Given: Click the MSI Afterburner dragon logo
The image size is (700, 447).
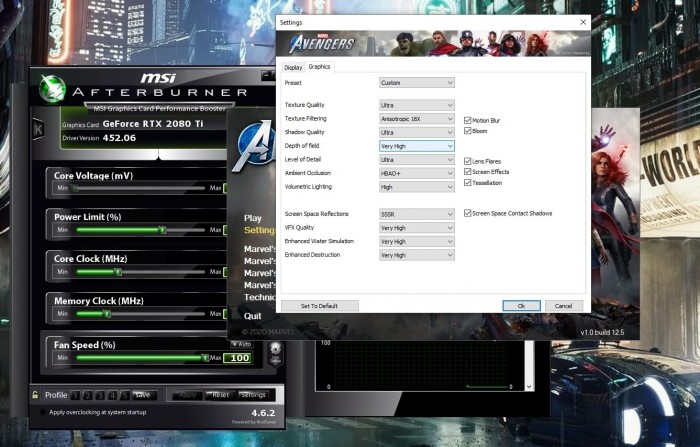Looking at the screenshot, I should click(53, 87).
